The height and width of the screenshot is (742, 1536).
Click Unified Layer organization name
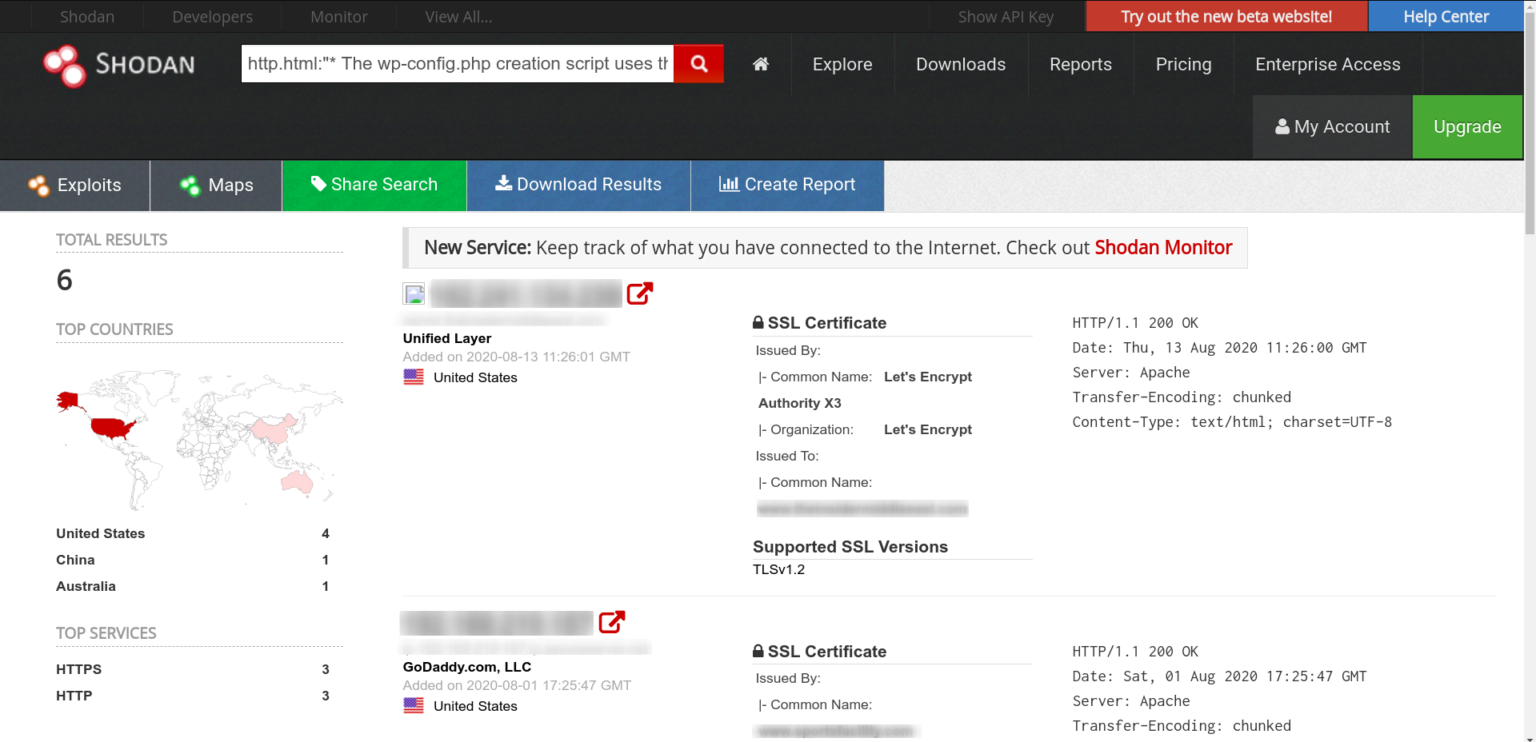pyautogui.click(x=447, y=338)
